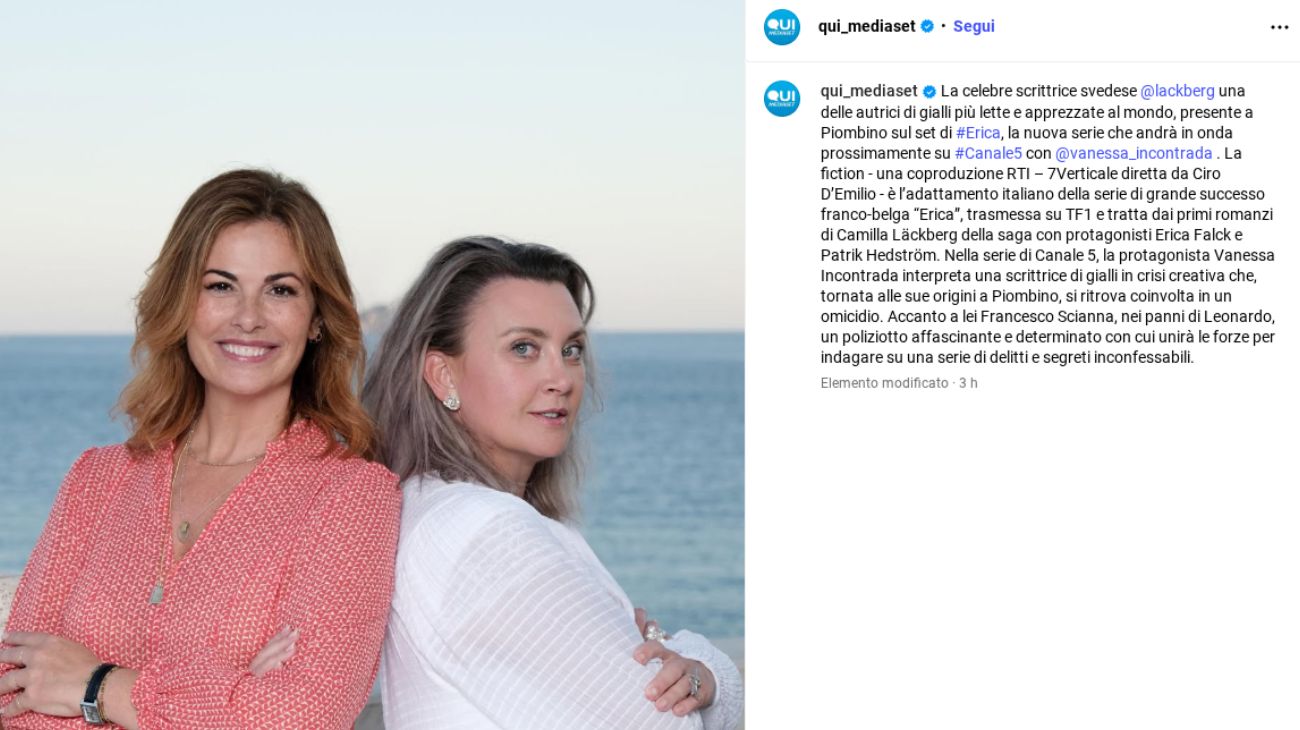Viewport: 1300px width, 730px height.
Task: Click the verified badge in the header
Action: click(927, 27)
